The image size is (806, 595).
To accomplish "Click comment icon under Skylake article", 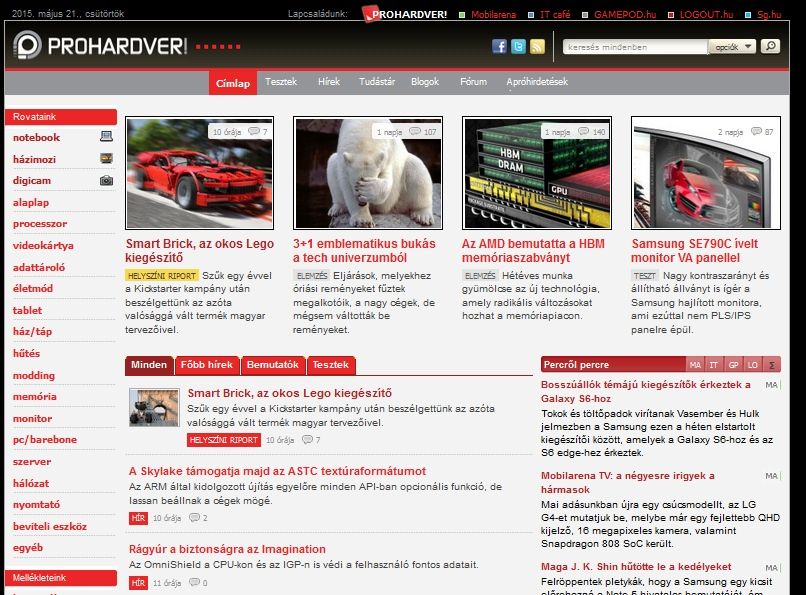I will coord(194,517).
